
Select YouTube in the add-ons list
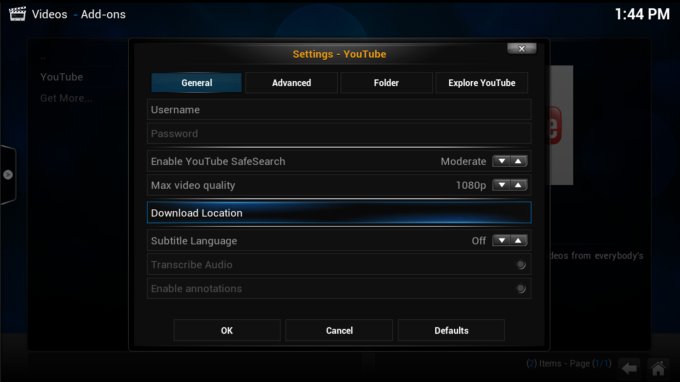coord(62,77)
